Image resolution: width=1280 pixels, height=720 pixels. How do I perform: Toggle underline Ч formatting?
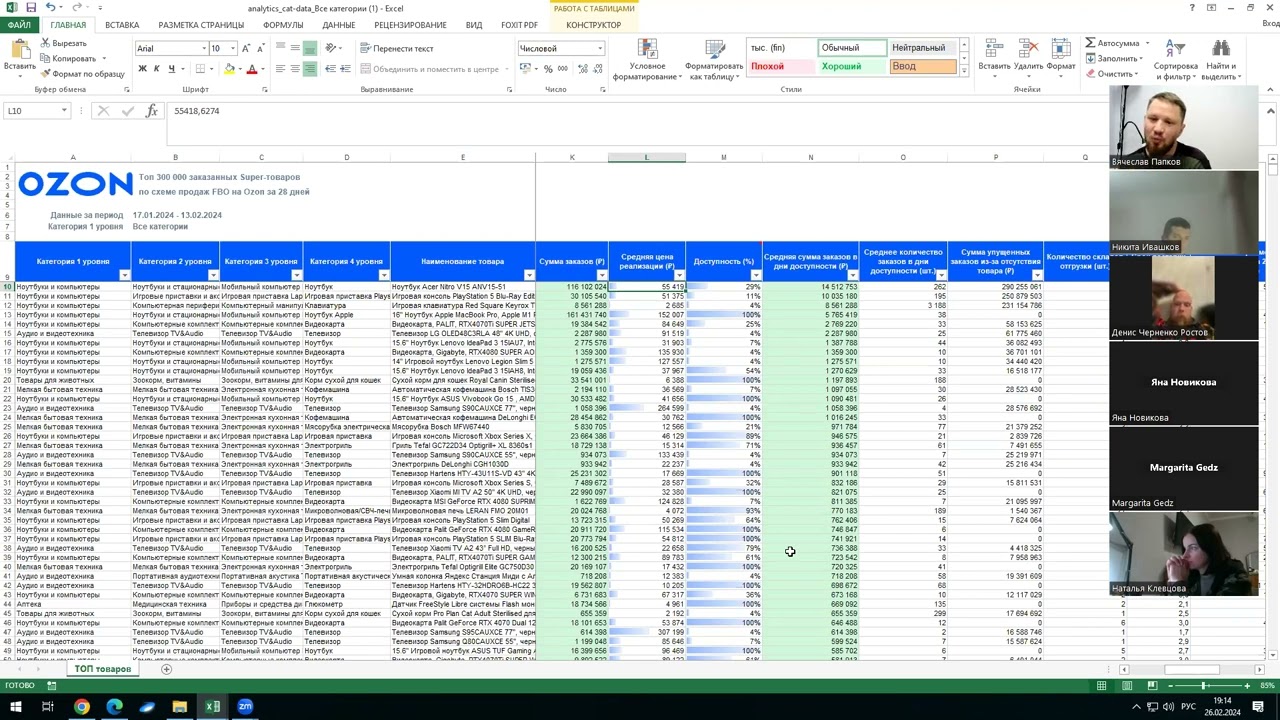tap(171, 69)
